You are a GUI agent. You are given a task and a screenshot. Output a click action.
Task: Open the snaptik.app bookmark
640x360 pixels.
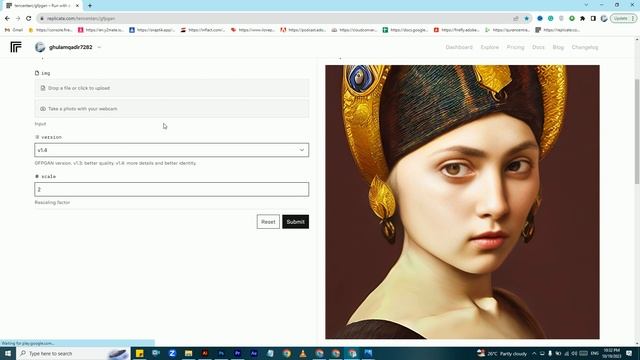coord(152,30)
